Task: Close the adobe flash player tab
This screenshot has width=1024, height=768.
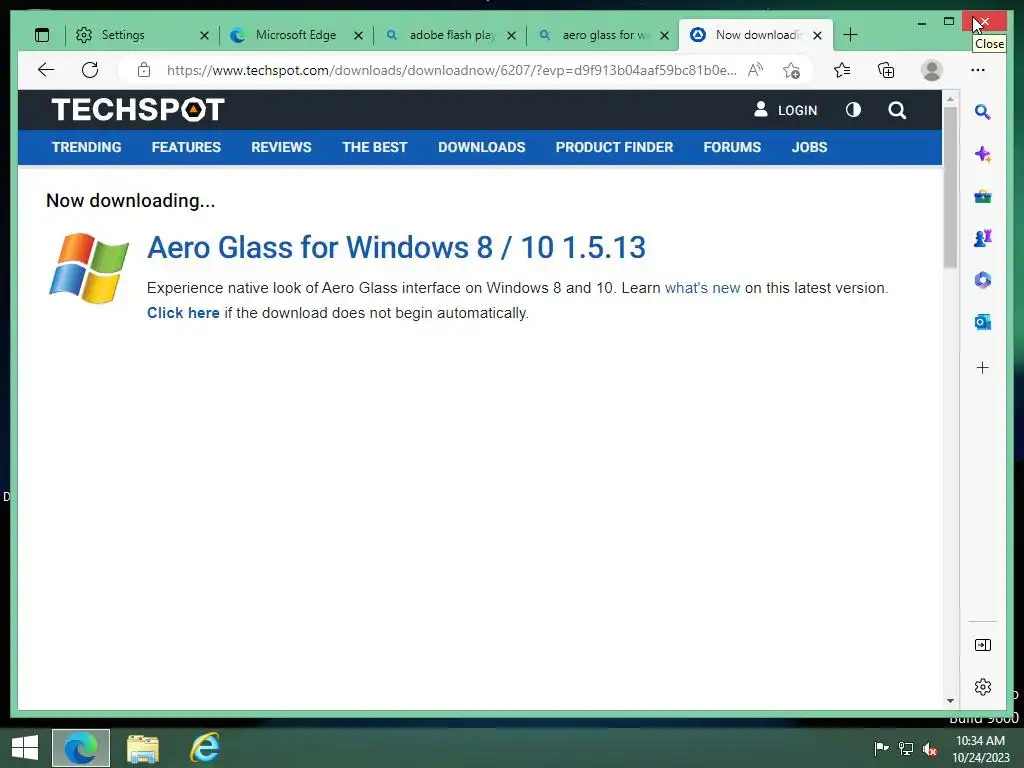Action: (x=511, y=35)
